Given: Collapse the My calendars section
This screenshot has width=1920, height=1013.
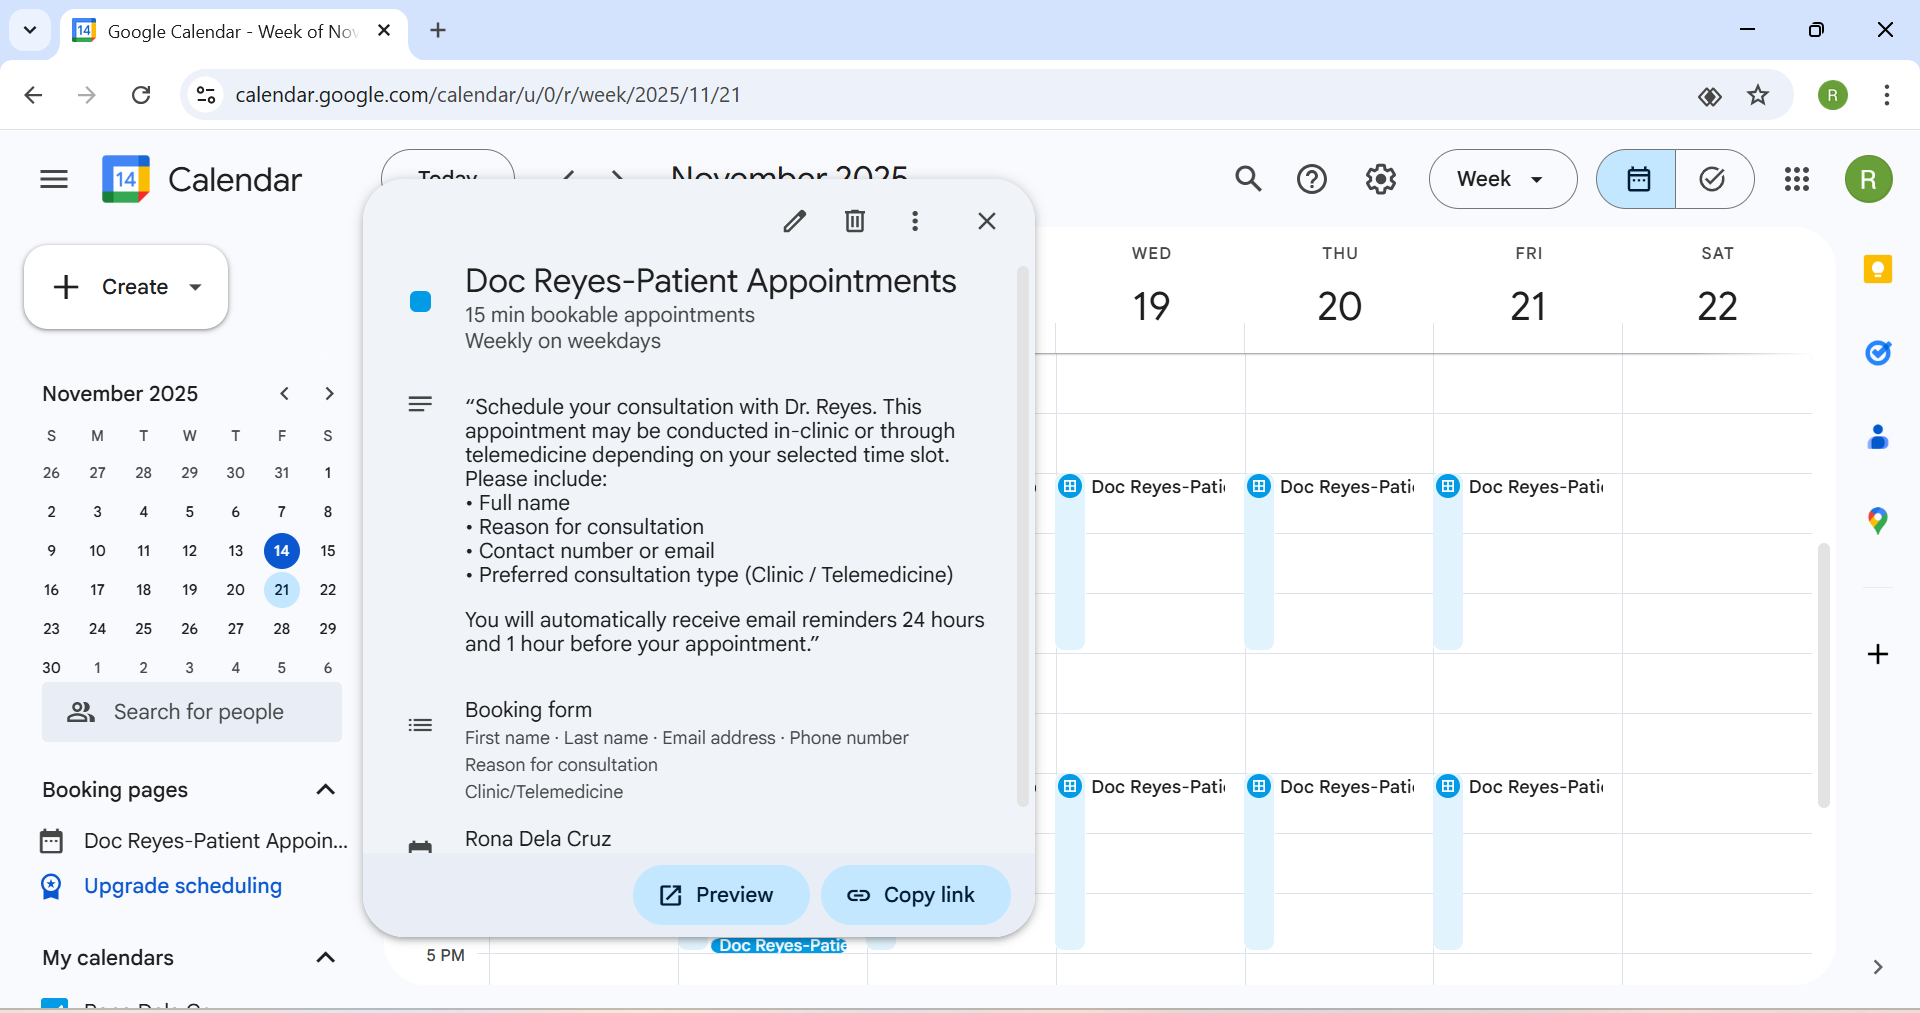Looking at the screenshot, I should (325, 958).
